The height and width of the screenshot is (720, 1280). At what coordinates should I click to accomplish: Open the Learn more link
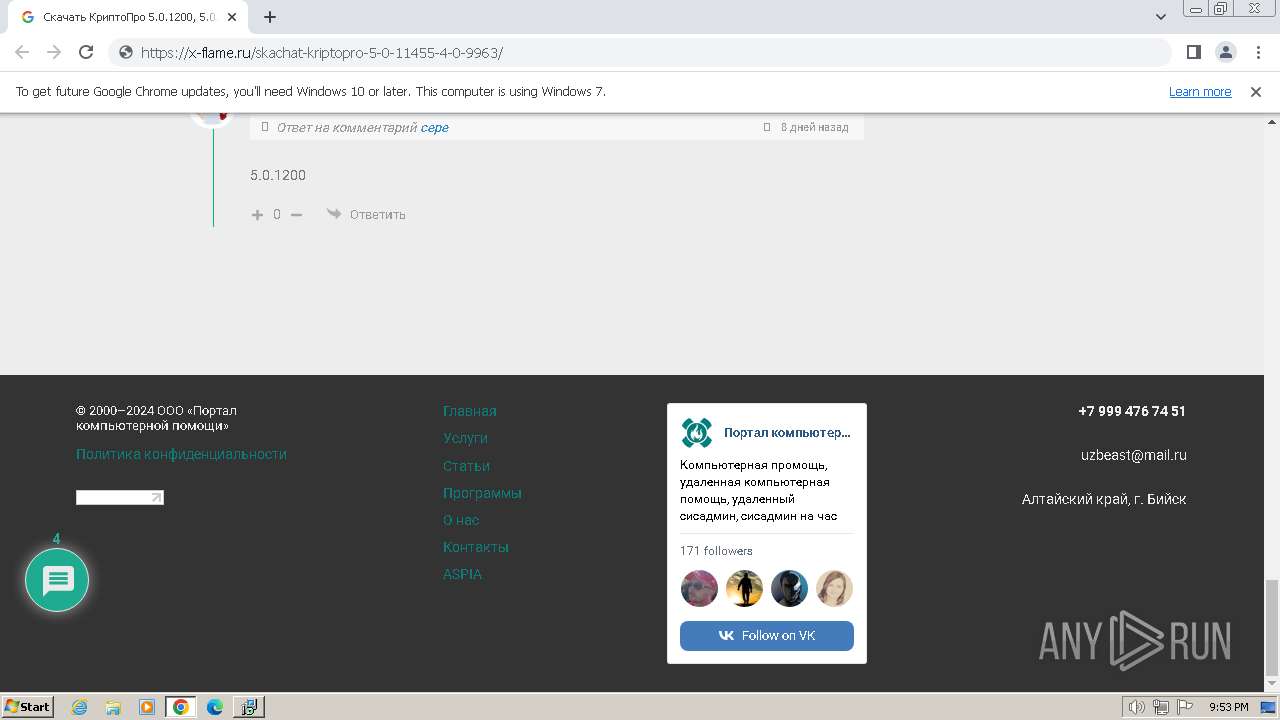click(x=1200, y=91)
